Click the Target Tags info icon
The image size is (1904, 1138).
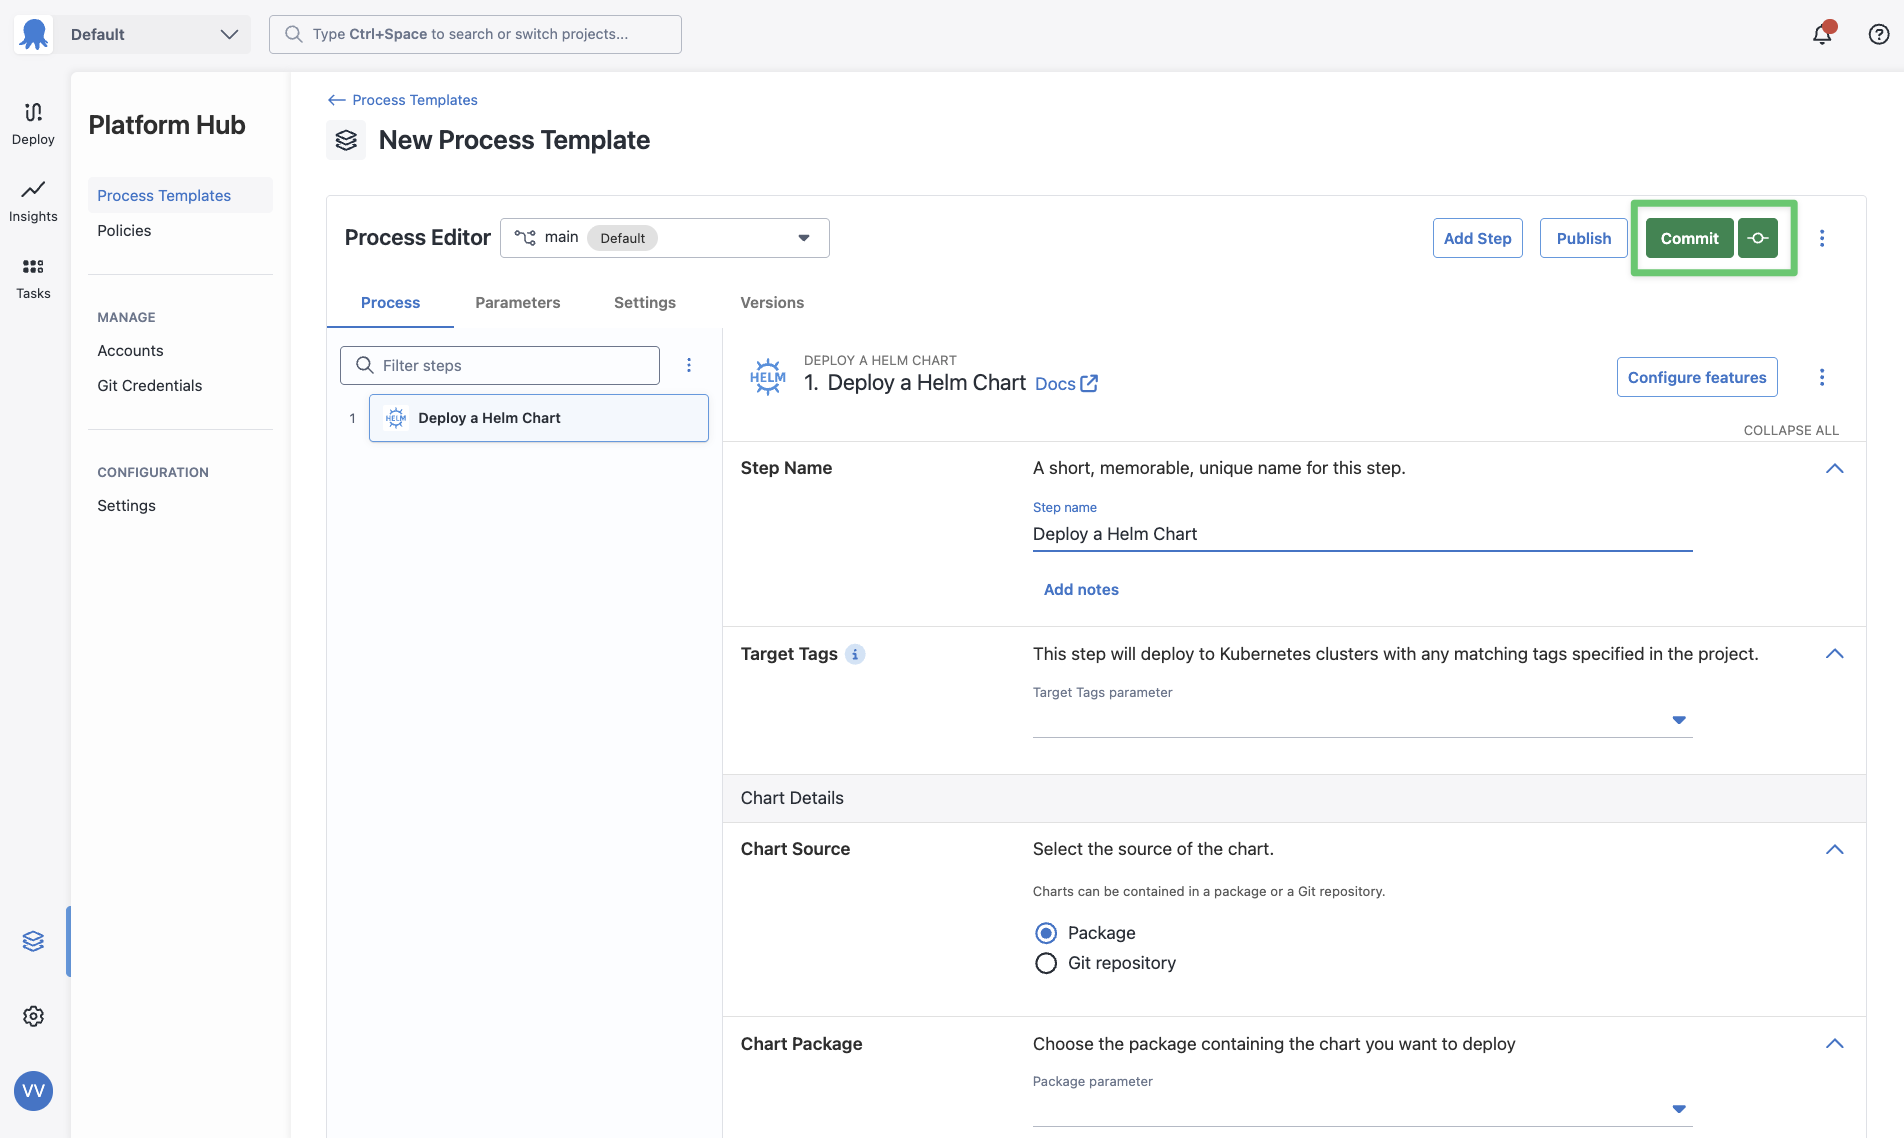[x=855, y=654]
